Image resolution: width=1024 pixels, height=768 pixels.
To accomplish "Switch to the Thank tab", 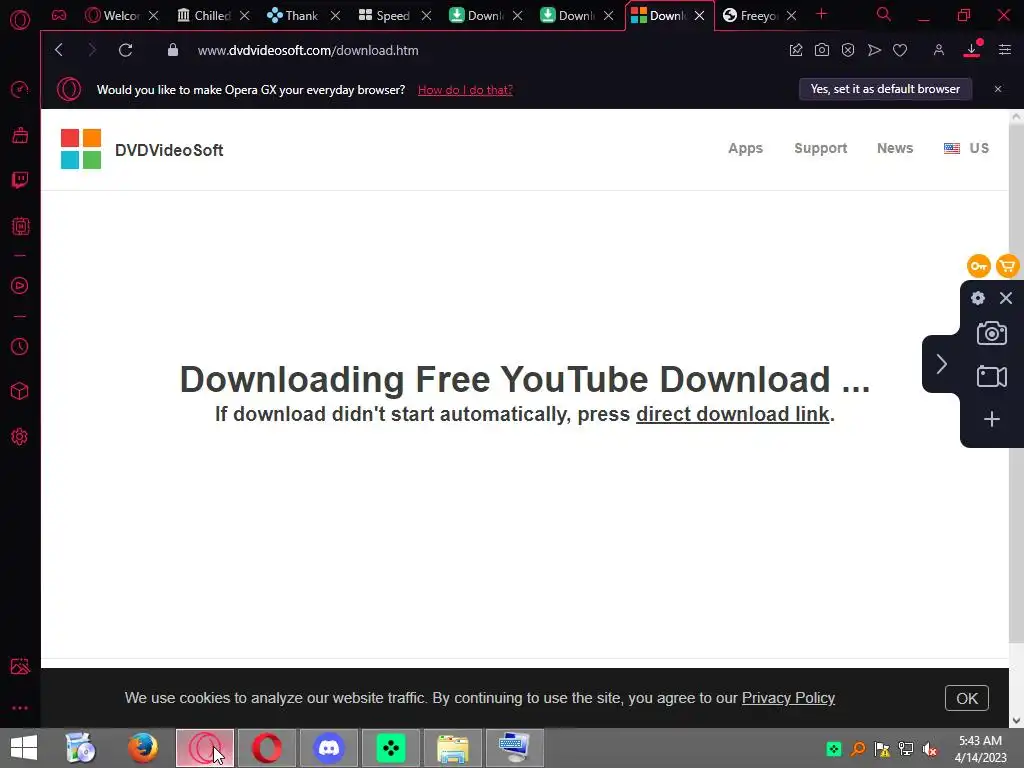I will click(x=293, y=15).
